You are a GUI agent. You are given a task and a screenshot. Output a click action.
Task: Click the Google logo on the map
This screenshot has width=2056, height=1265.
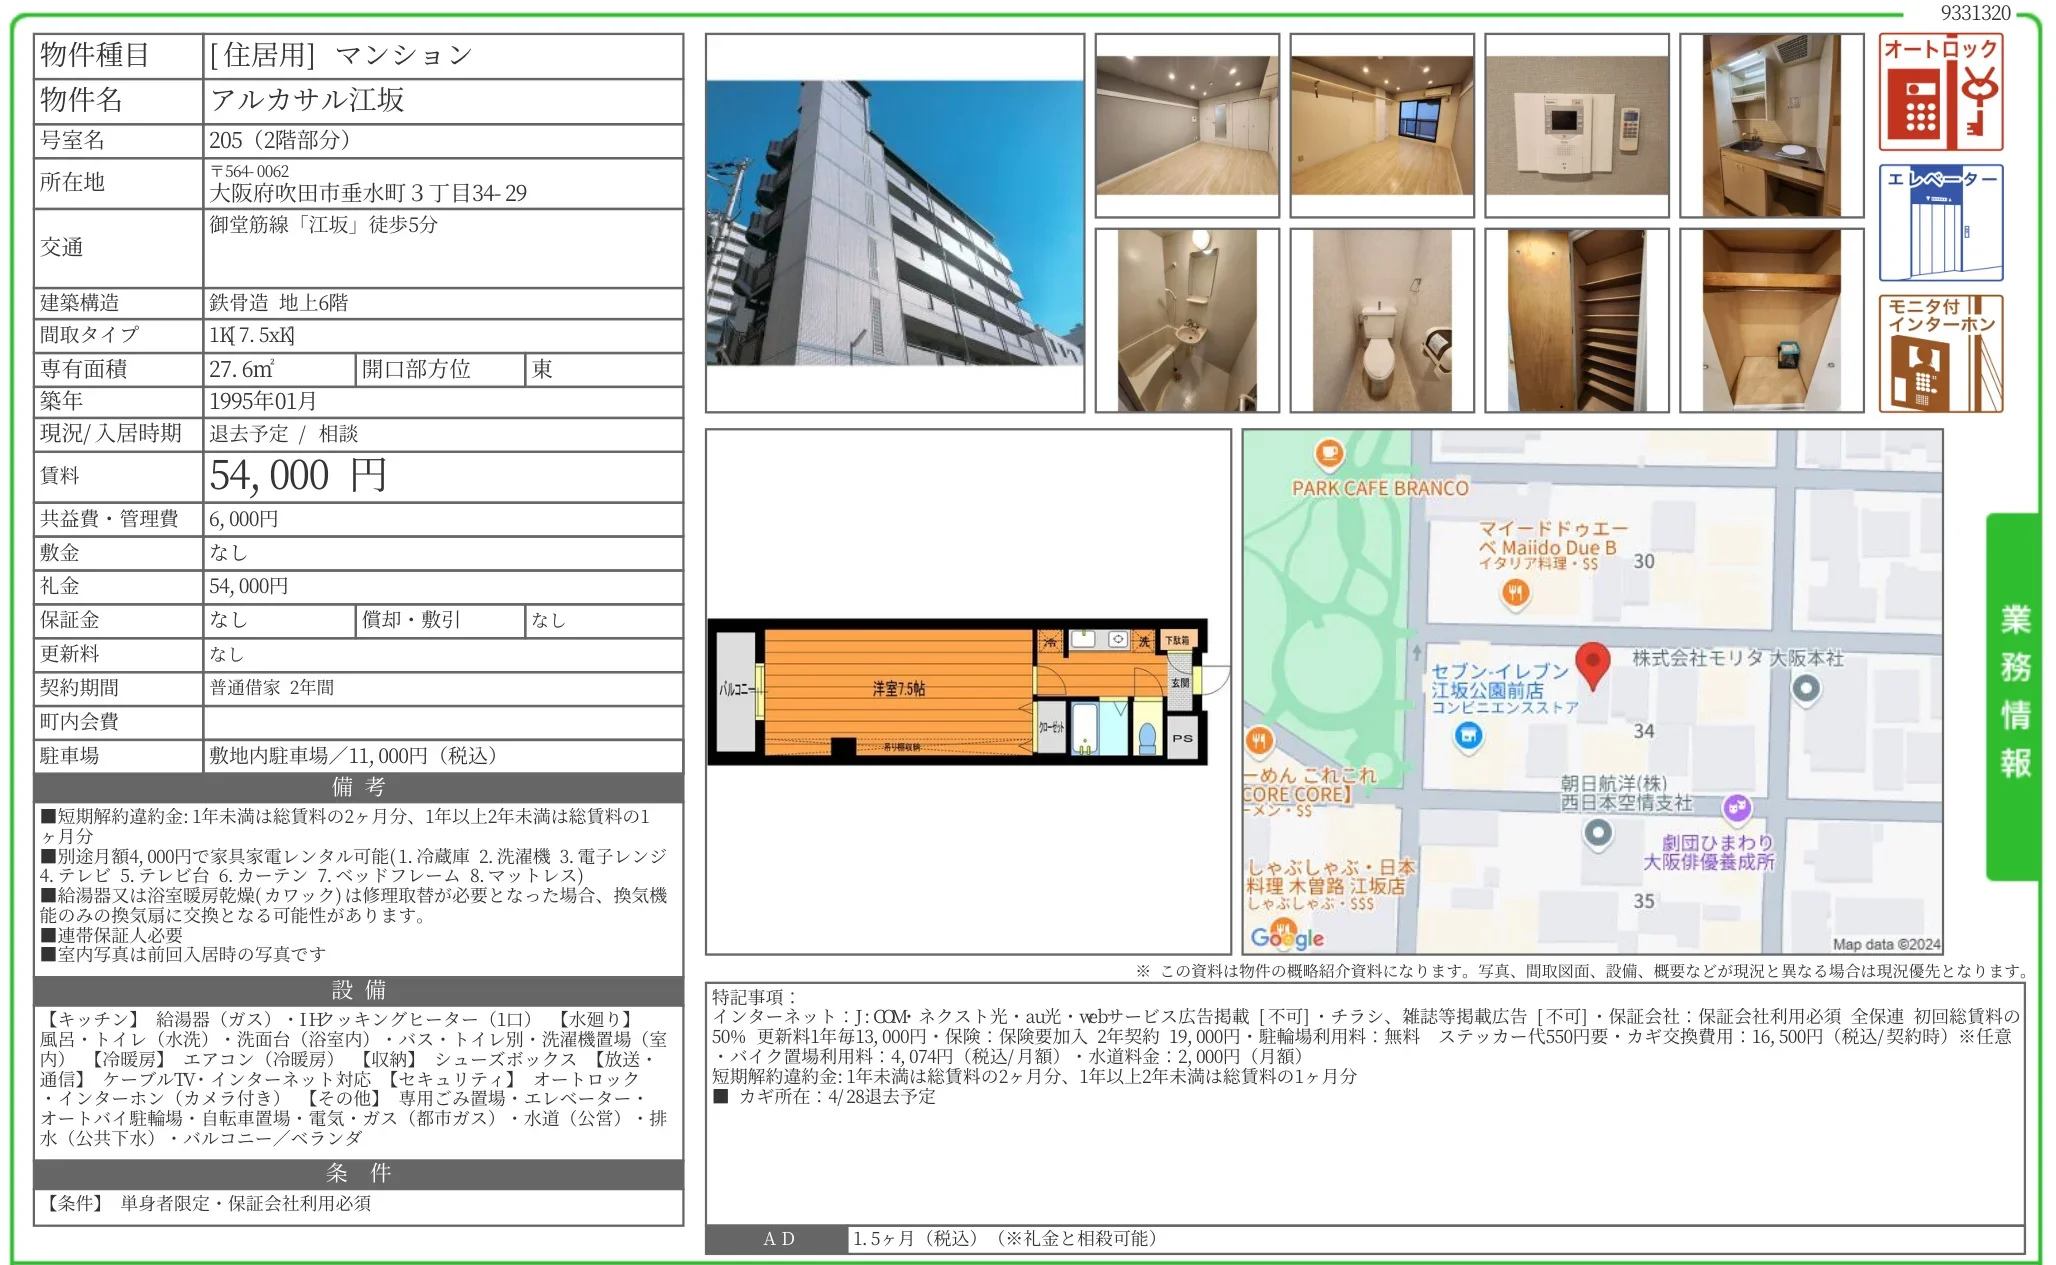(1289, 938)
